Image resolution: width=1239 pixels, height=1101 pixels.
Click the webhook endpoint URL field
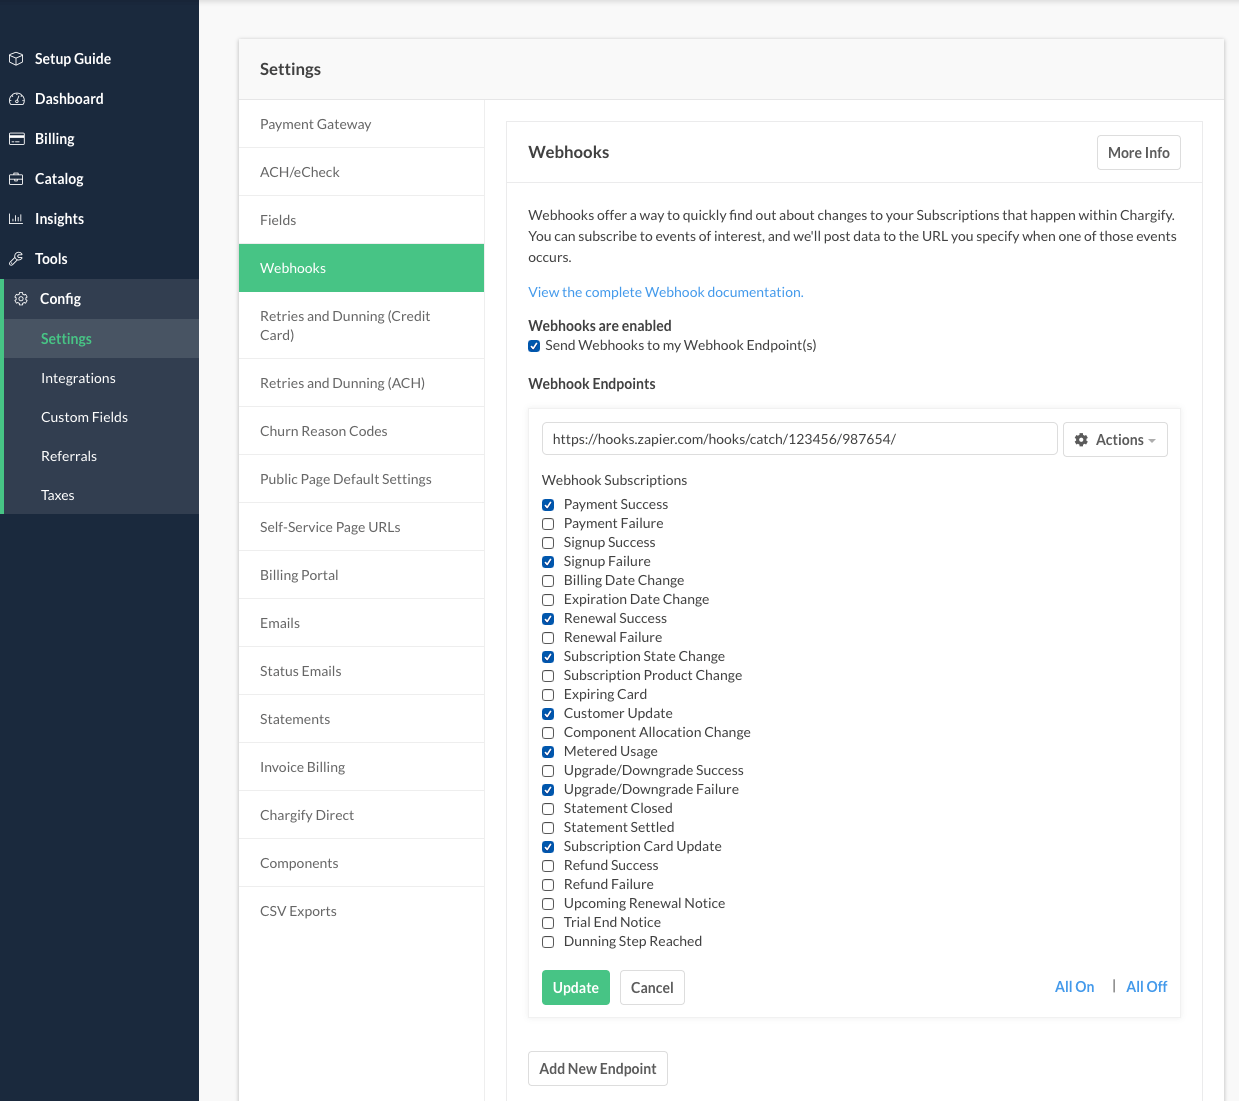coord(800,439)
